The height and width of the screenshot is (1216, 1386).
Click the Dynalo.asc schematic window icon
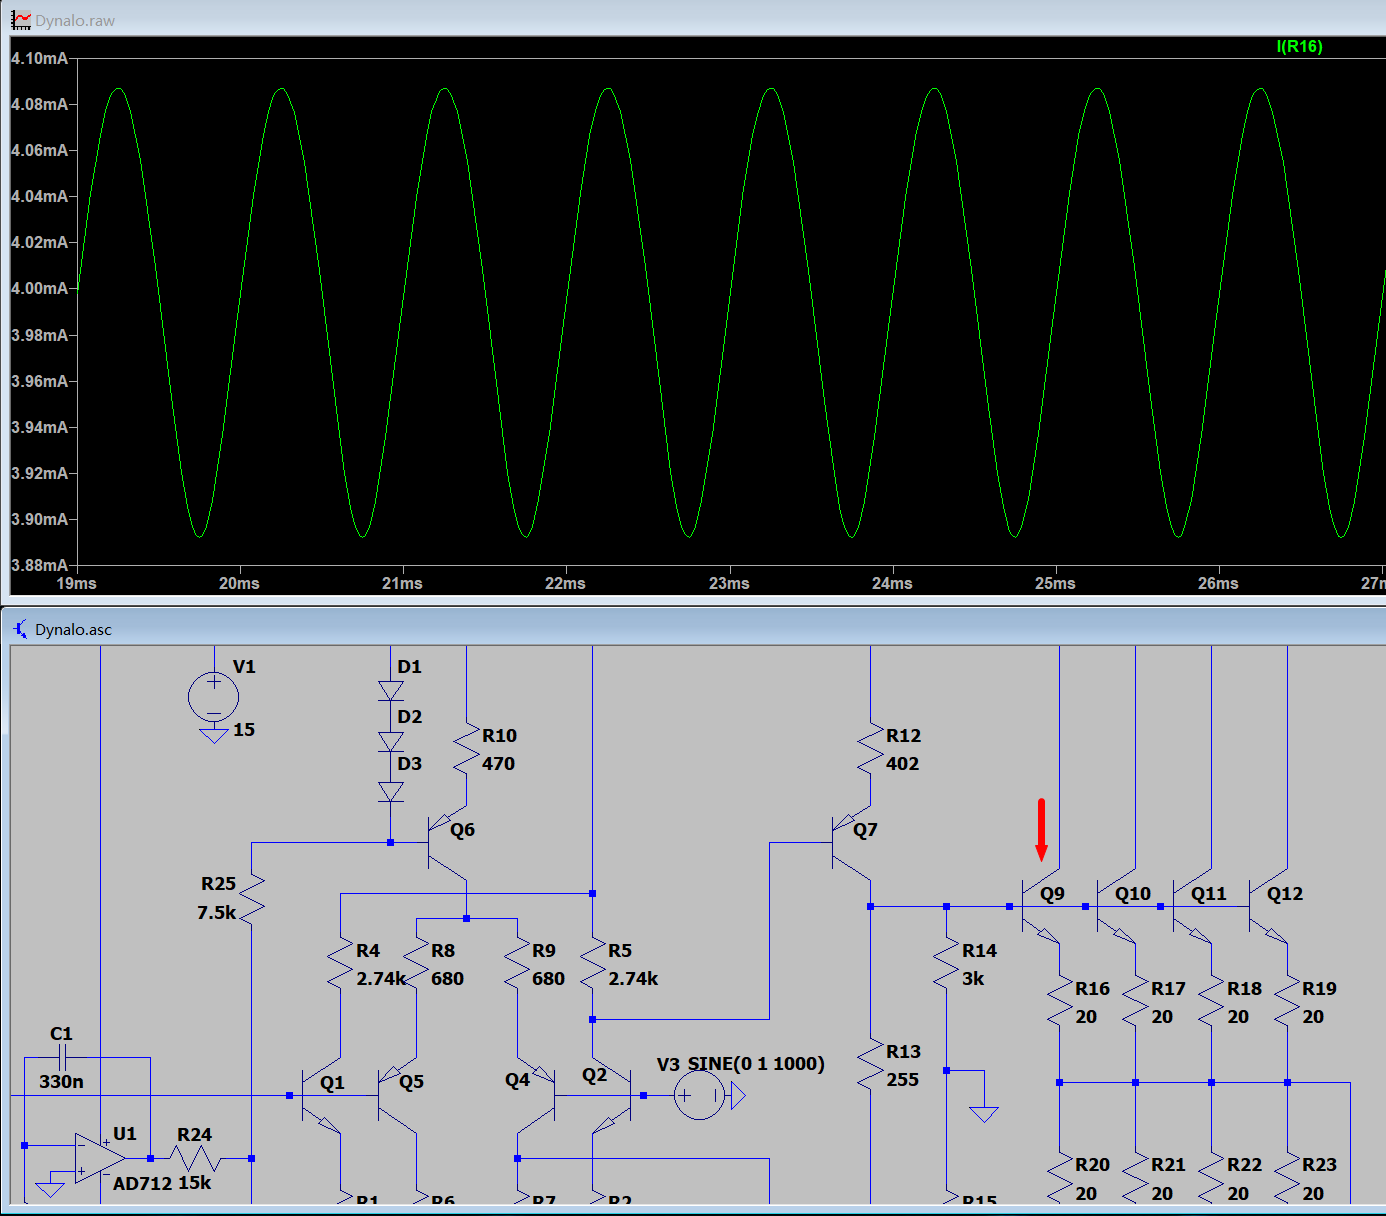tap(21, 629)
